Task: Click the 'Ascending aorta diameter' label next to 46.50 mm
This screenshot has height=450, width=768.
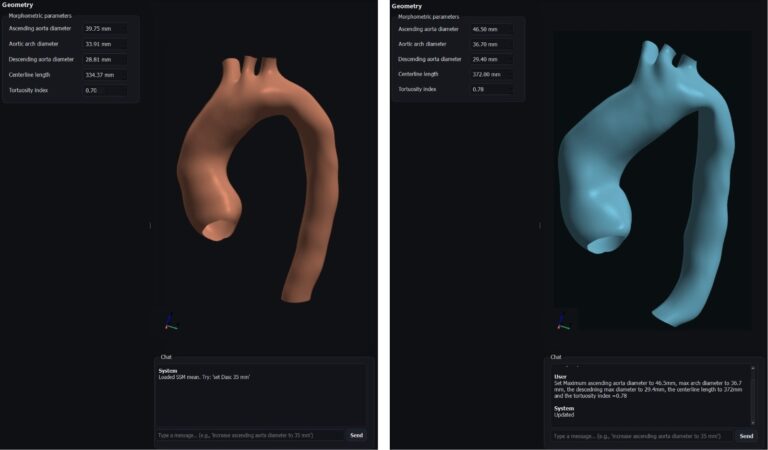Action: [428, 29]
